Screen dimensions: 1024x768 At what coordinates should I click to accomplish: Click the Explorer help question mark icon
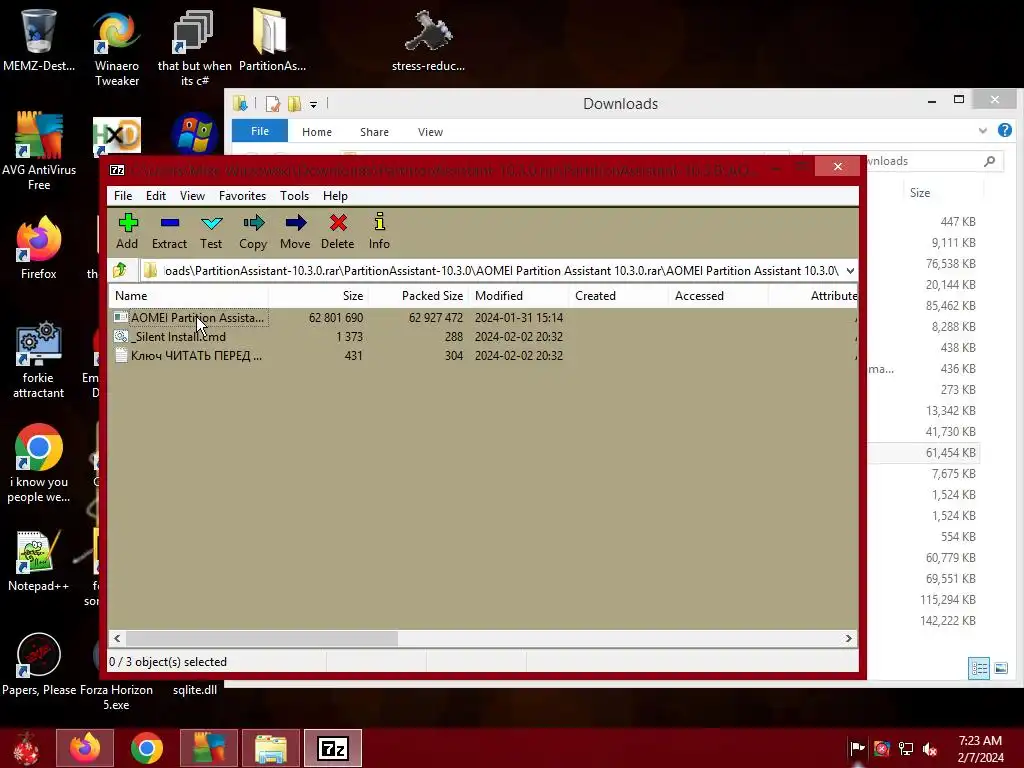(x=1004, y=130)
